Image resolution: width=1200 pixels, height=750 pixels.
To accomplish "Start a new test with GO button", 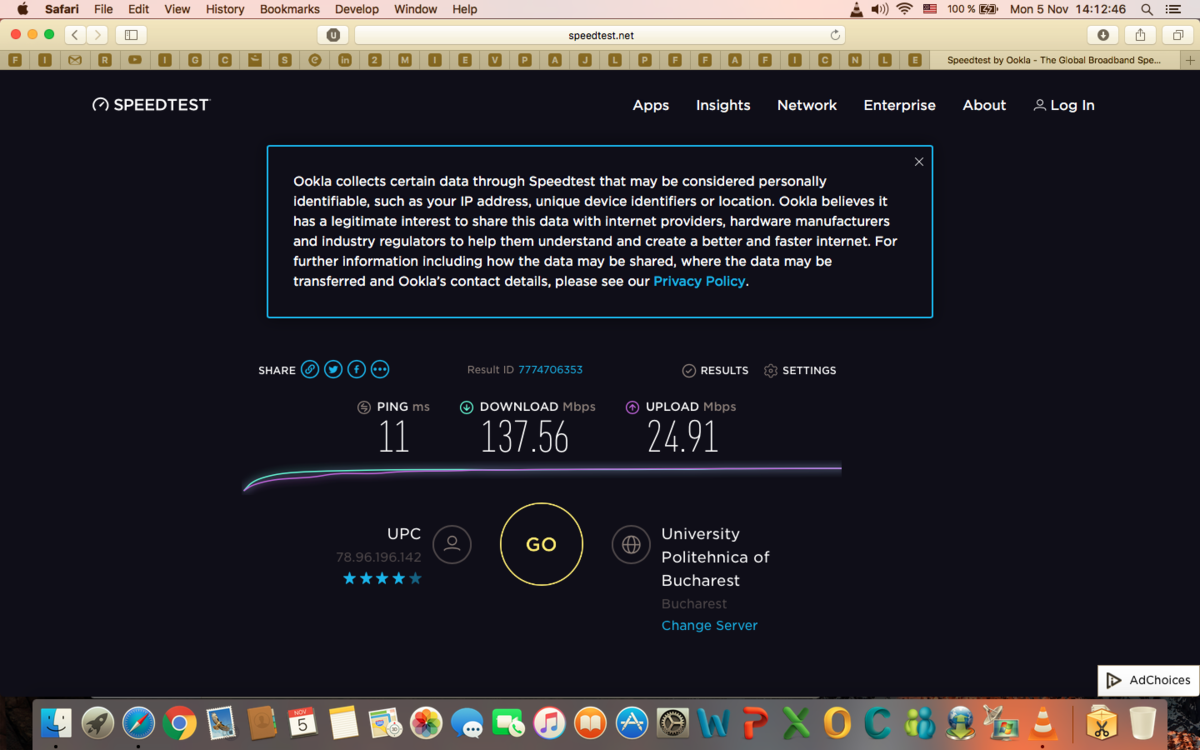I will point(541,545).
